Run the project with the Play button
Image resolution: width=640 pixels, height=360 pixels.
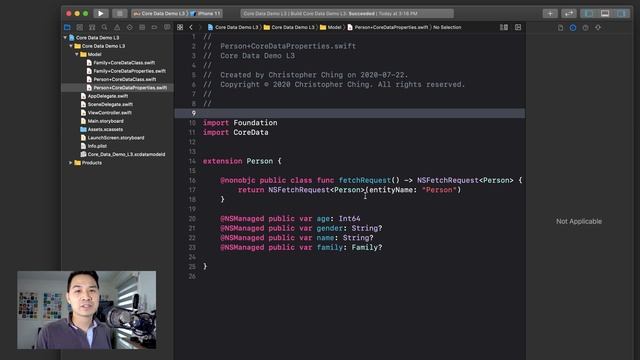click(x=100, y=13)
